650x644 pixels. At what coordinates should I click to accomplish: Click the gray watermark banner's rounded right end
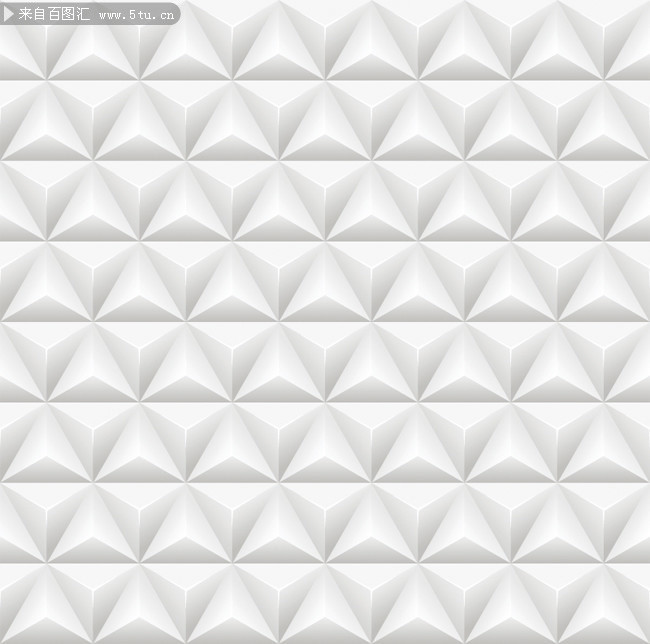coord(174,13)
